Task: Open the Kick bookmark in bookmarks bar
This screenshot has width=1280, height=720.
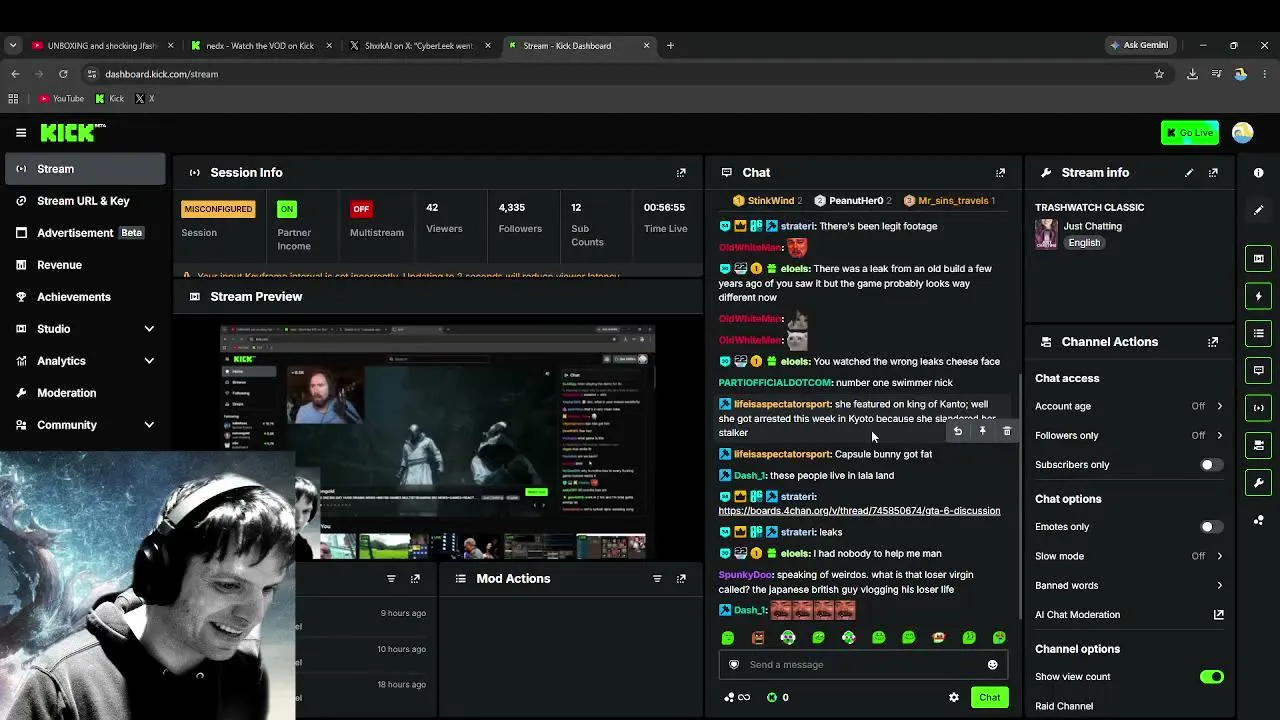Action: (110, 99)
